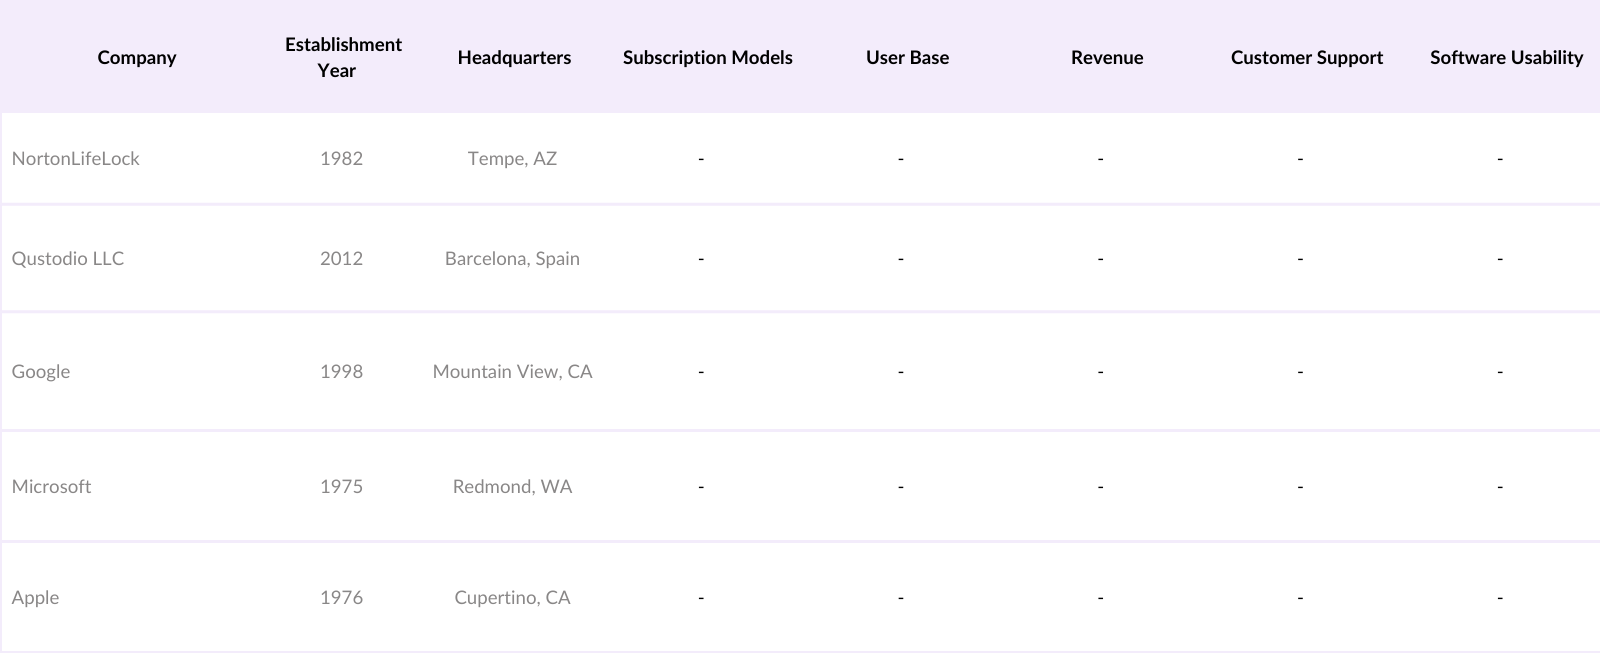Click Google's Revenue cell
Viewport: 1600px width, 653px height.
[1101, 371]
